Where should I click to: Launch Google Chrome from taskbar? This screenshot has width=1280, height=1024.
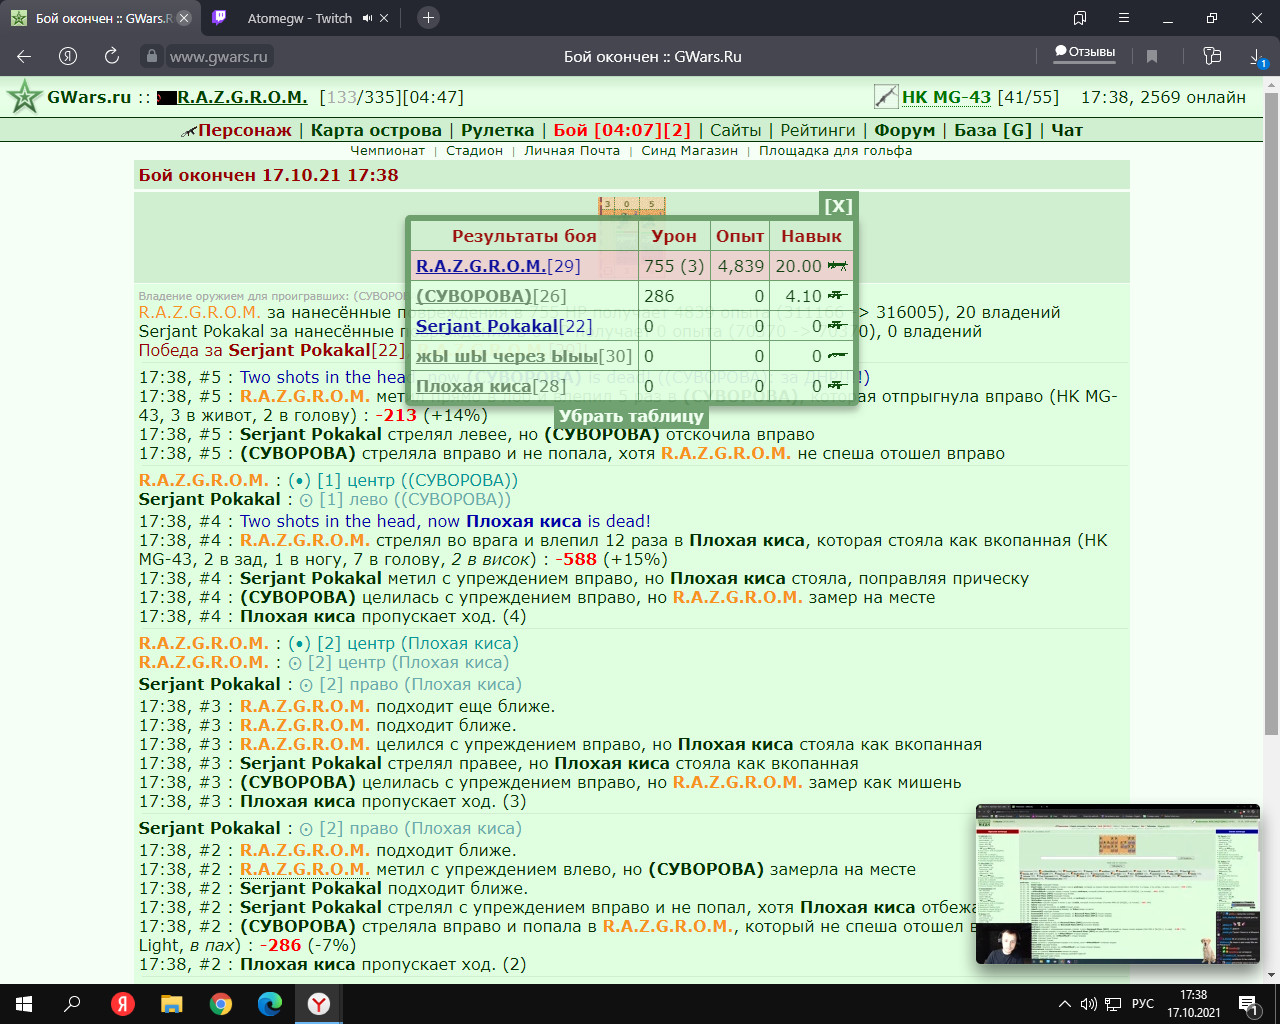pos(221,1004)
